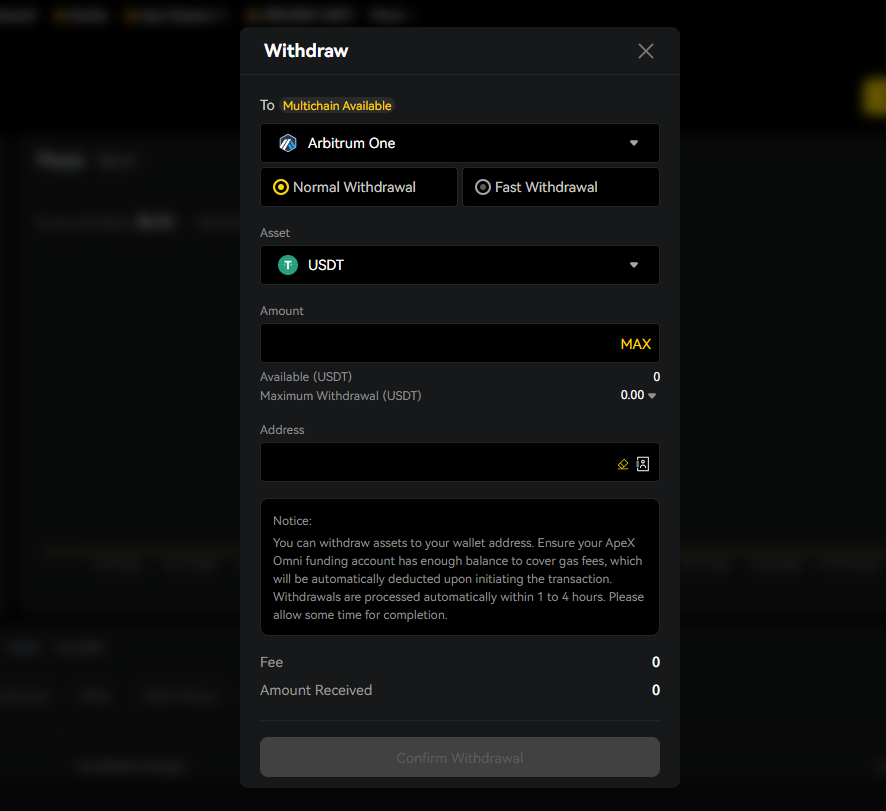Click the MAX amount link
The width and height of the screenshot is (886, 811).
(x=635, y=343)
